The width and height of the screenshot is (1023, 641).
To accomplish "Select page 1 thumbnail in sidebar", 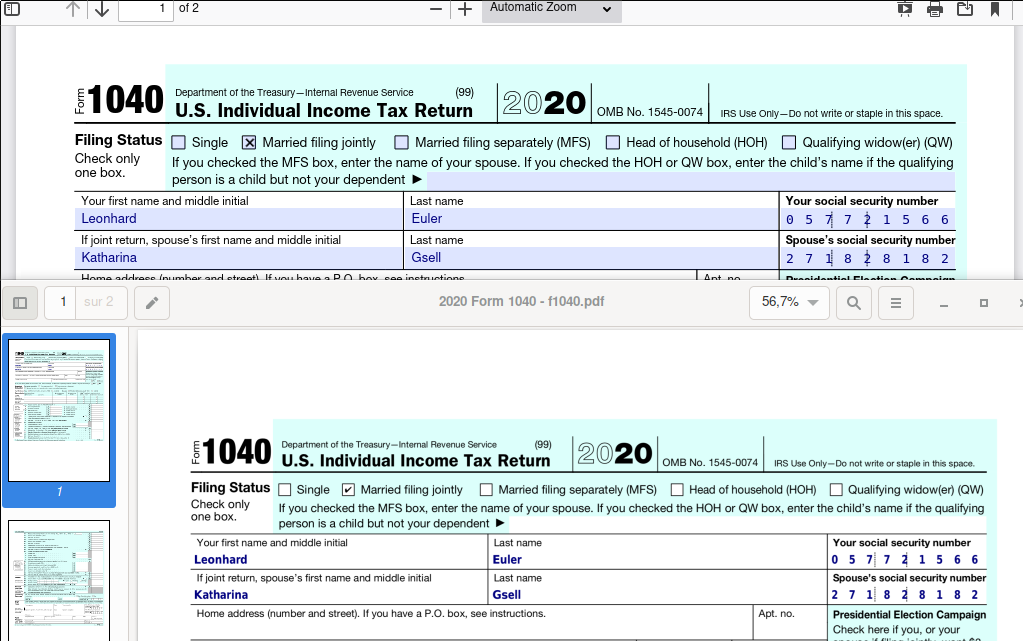I will 59,411.
